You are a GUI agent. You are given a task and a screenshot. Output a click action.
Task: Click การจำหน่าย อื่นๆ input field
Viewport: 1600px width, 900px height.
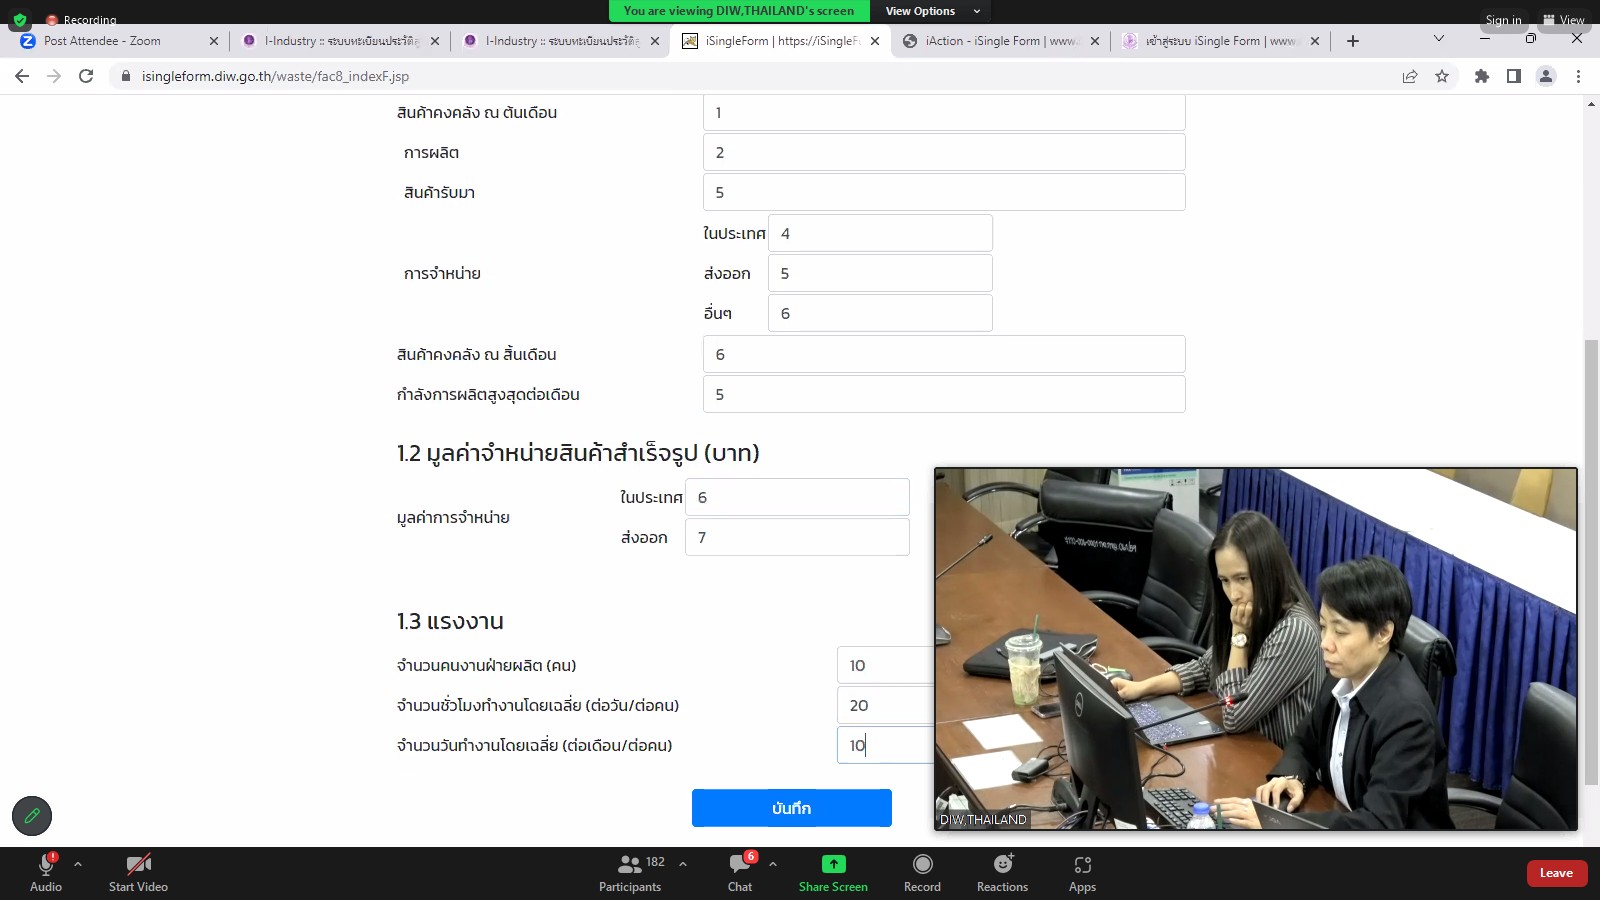(x=880, y=313)
